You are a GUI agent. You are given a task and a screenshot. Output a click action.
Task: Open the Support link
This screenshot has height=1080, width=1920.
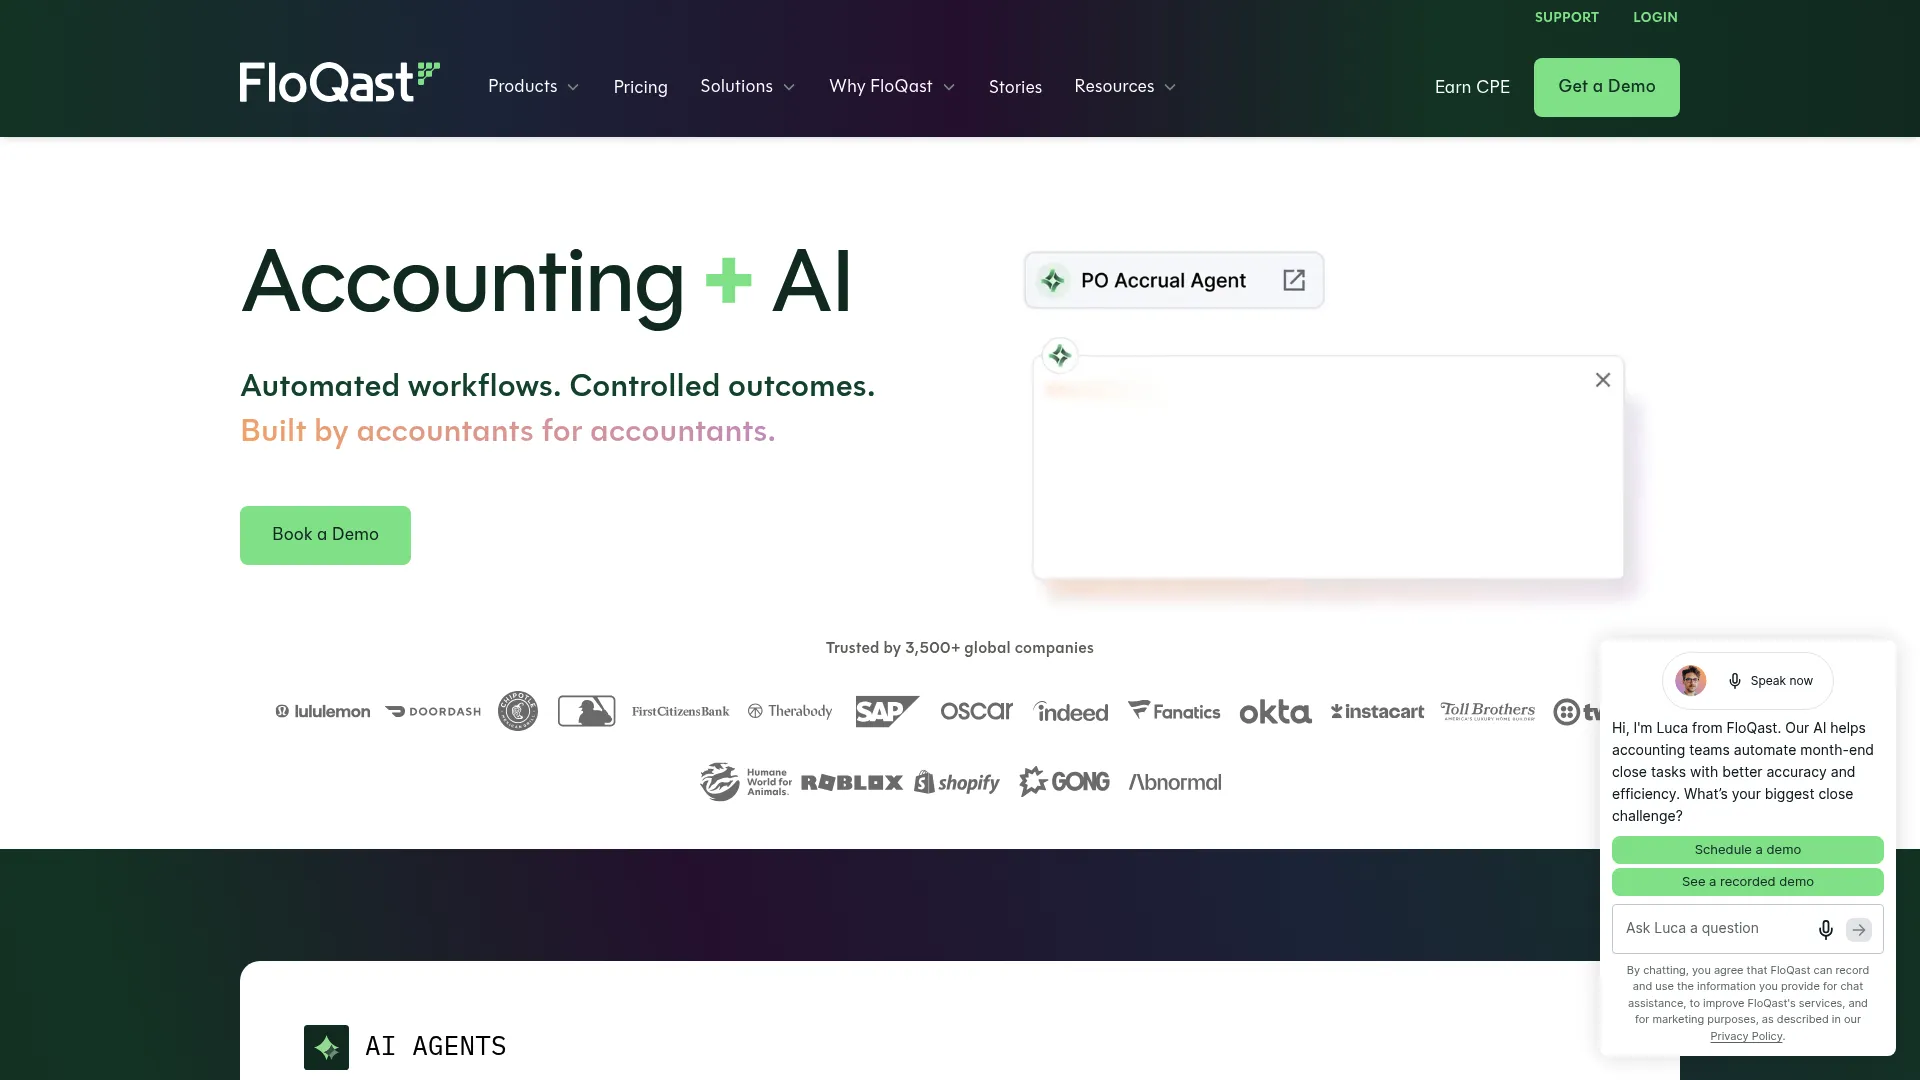pos(1566,17)
